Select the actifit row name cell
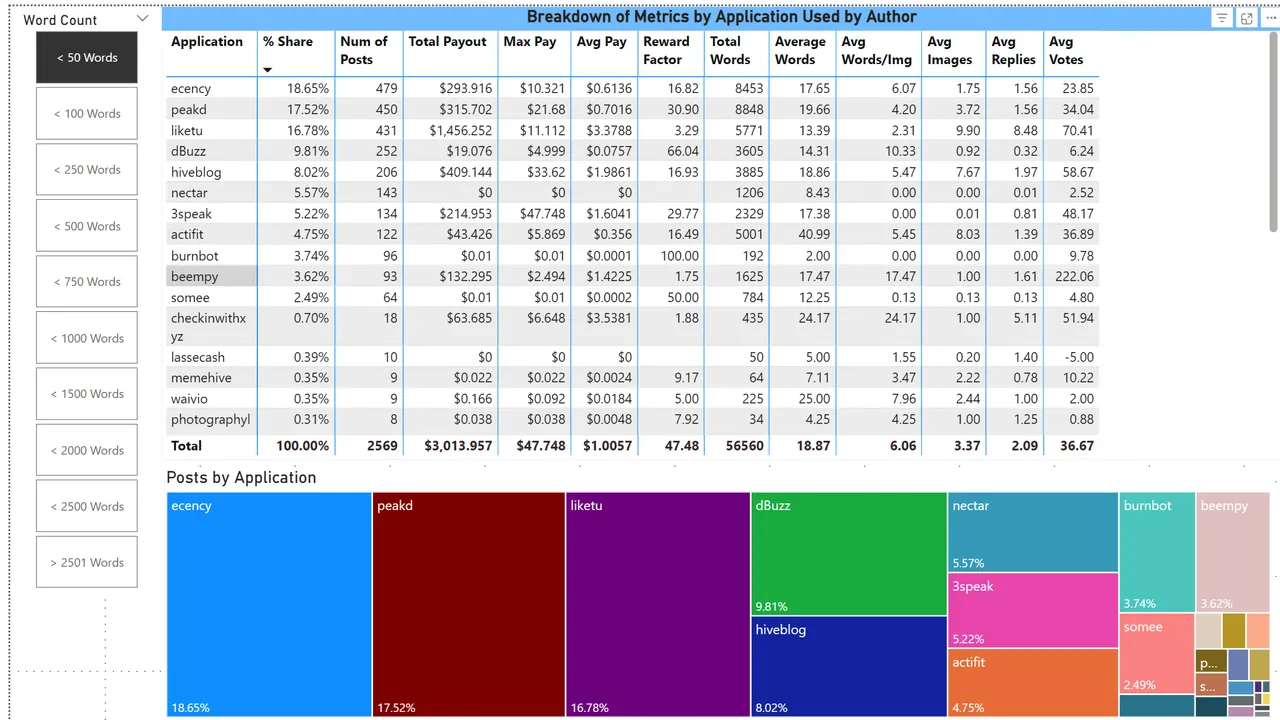The height and width of the screenshot is (720, 1280). [211, 234]
